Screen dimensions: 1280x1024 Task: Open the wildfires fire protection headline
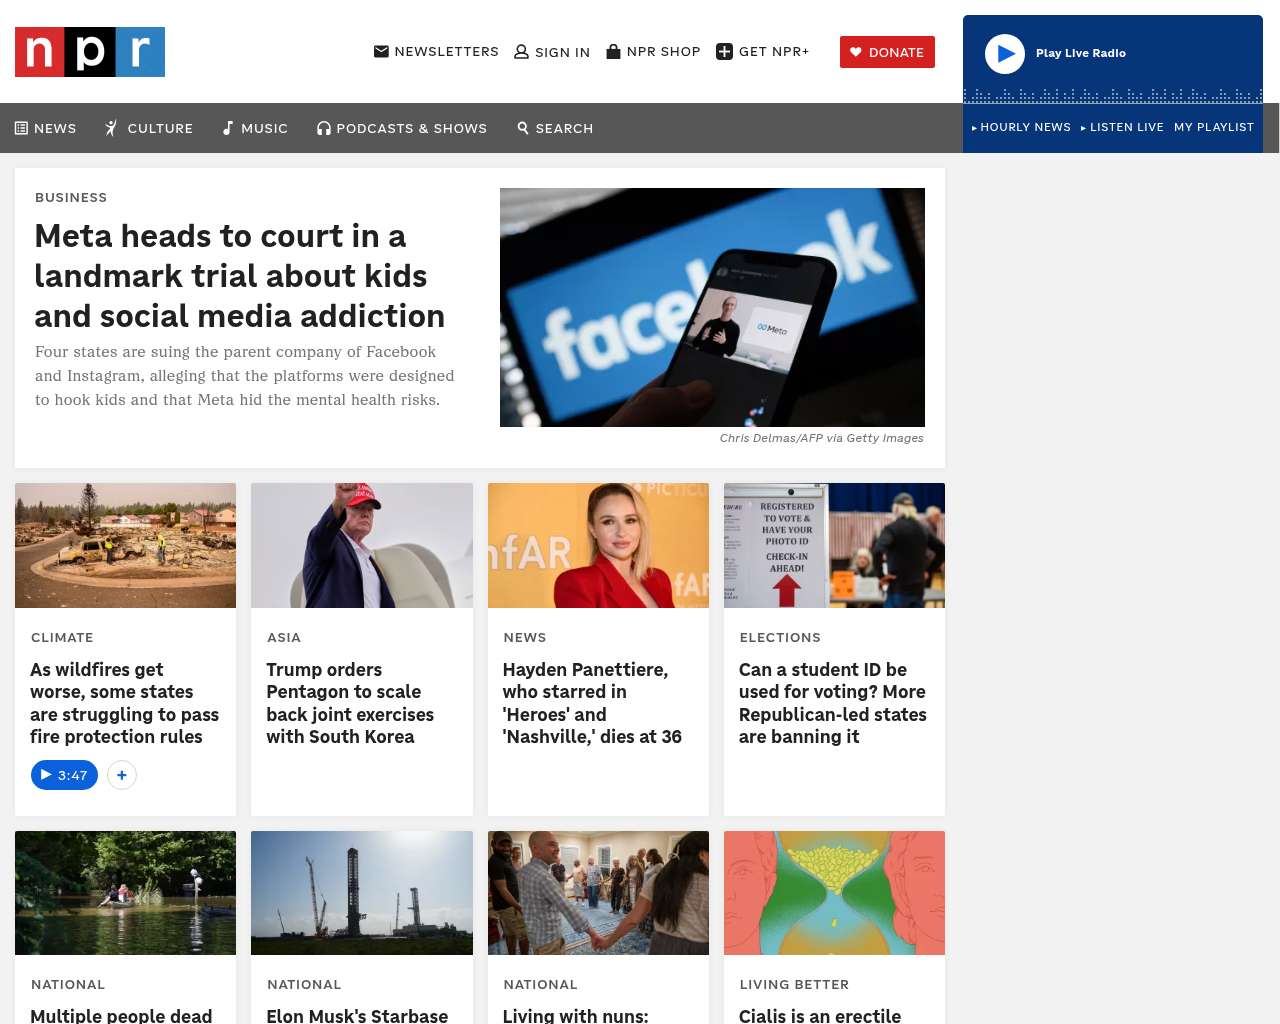coord(125,703)
